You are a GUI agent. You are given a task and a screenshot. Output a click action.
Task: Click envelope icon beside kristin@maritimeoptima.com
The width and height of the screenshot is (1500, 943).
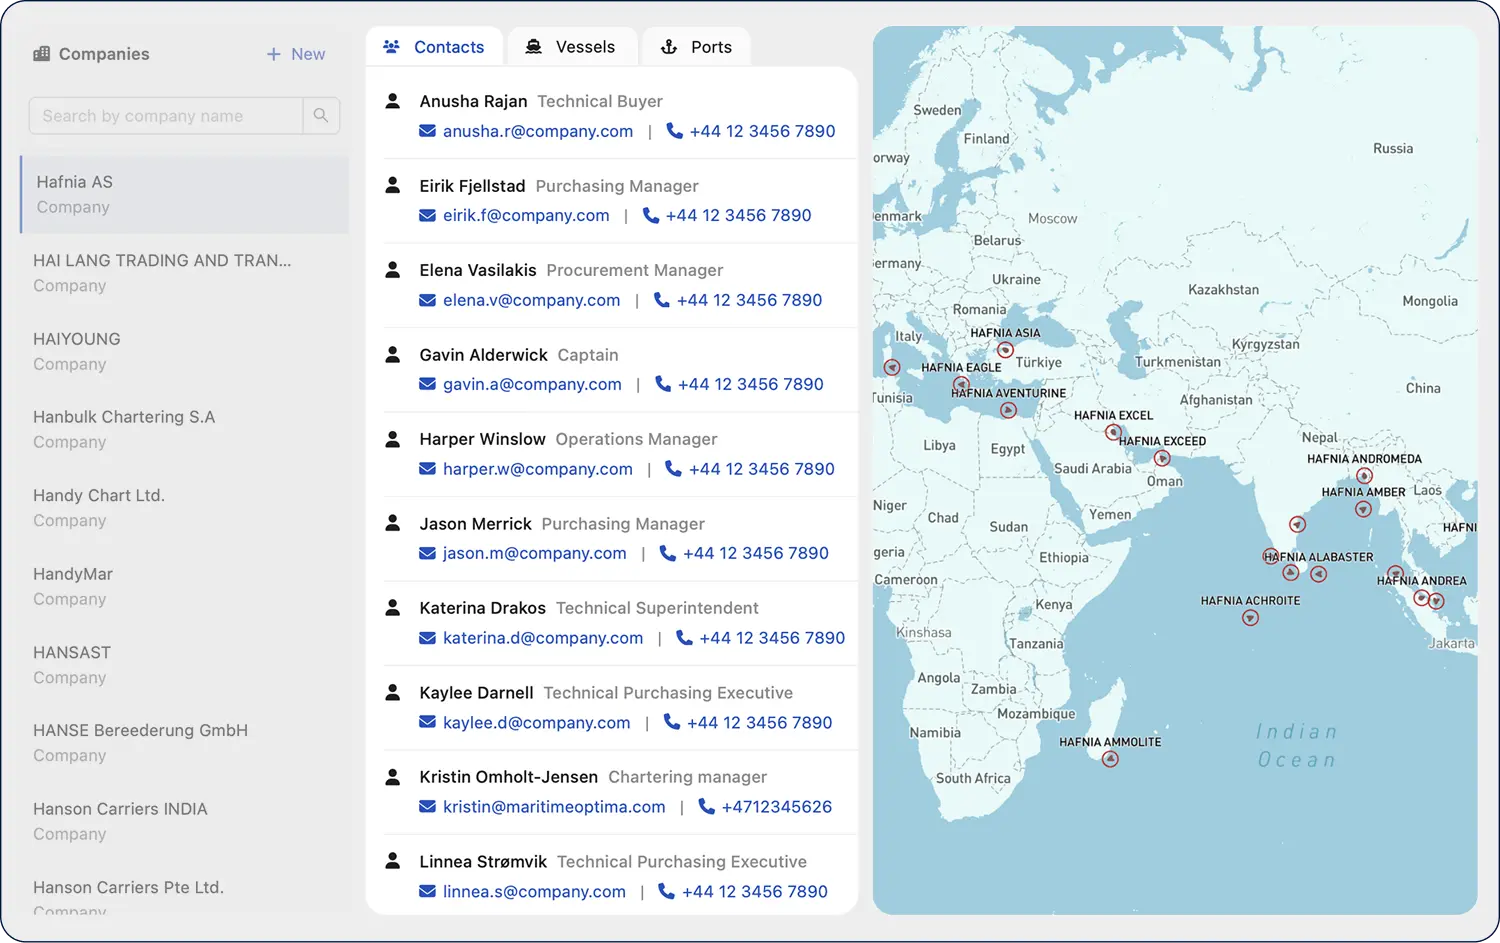coord(427,807)
